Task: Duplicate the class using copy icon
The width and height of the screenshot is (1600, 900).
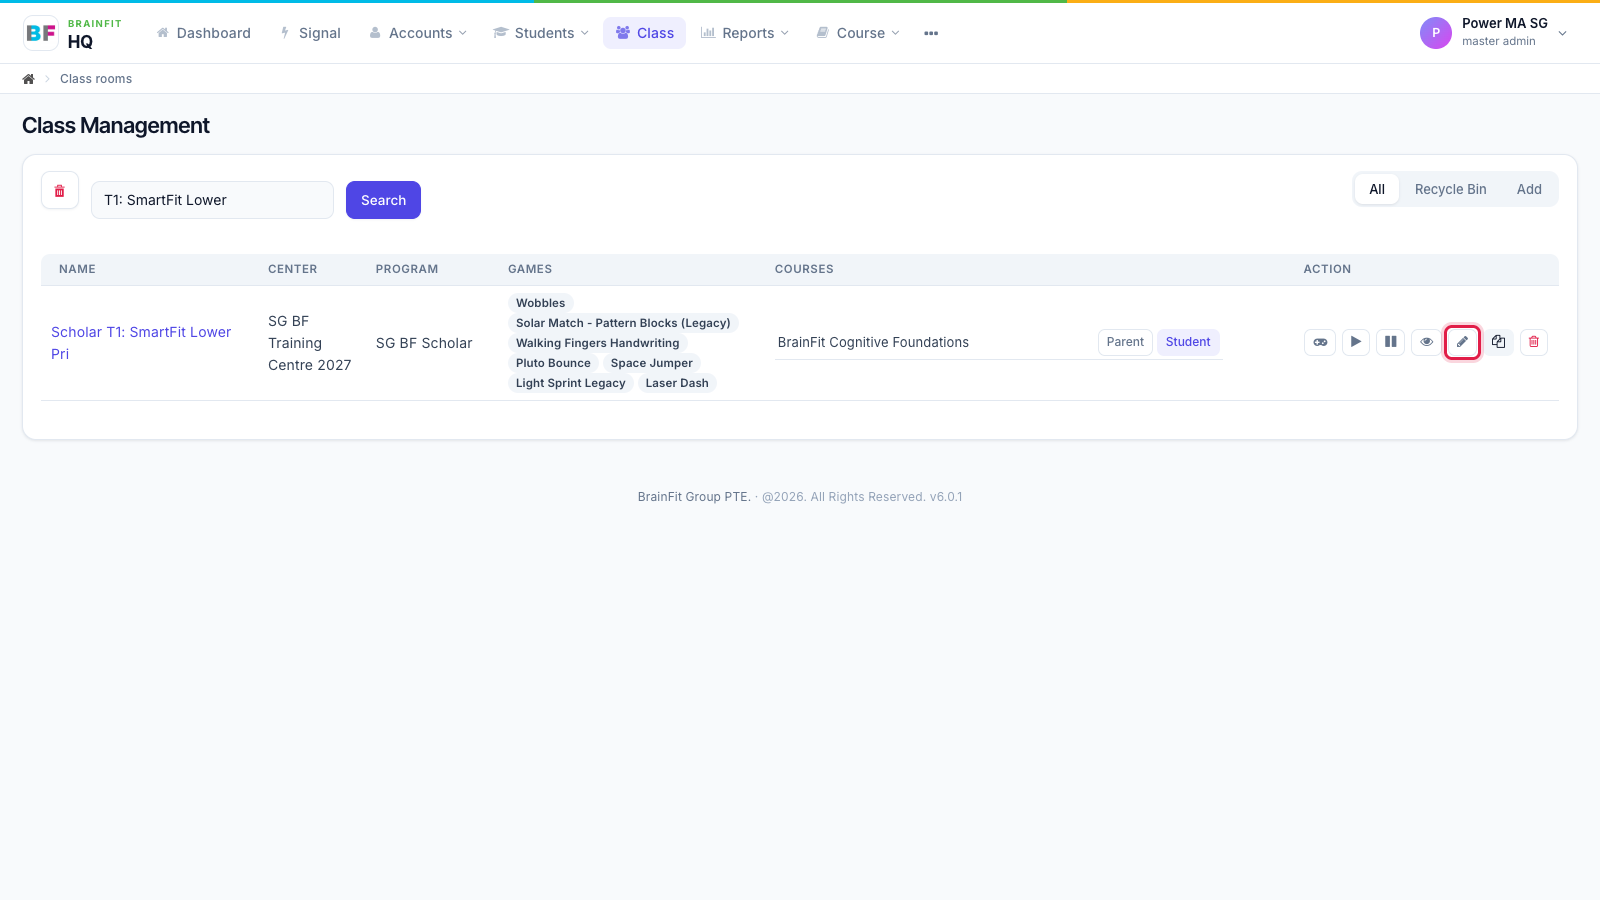Action: point(1498,342)
